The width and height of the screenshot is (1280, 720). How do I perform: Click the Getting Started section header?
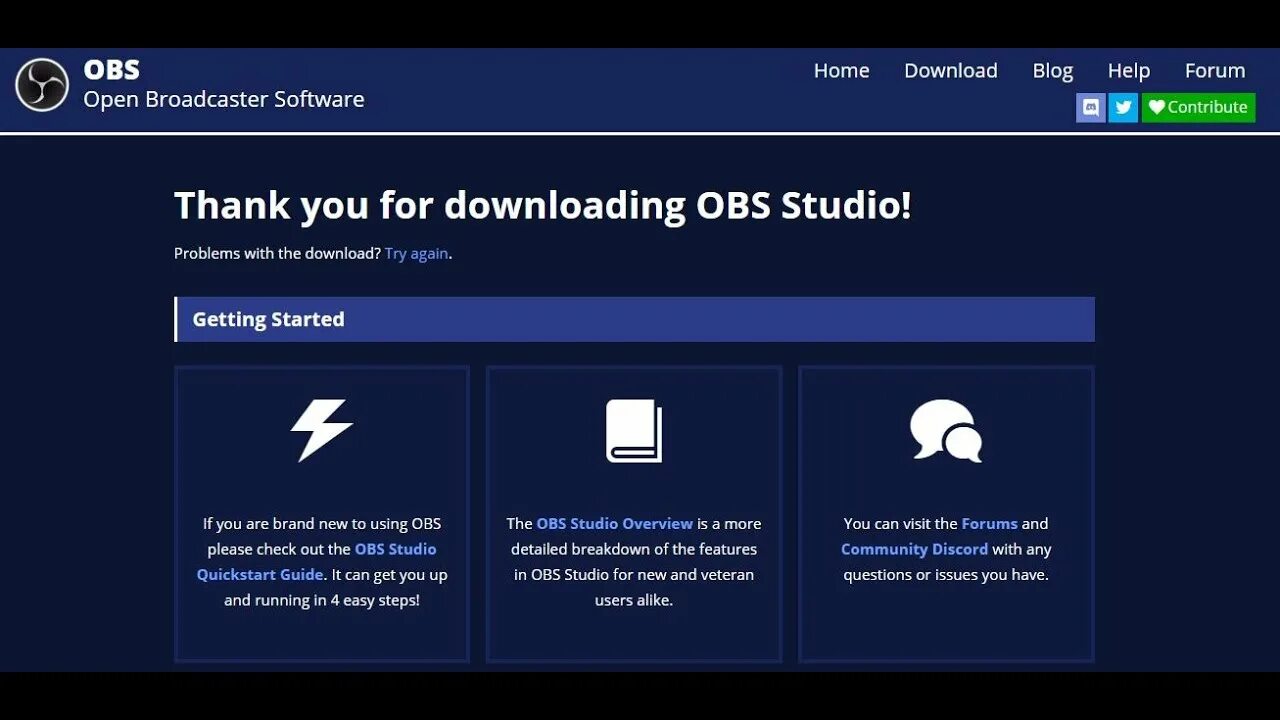click(x=634, y=319)
